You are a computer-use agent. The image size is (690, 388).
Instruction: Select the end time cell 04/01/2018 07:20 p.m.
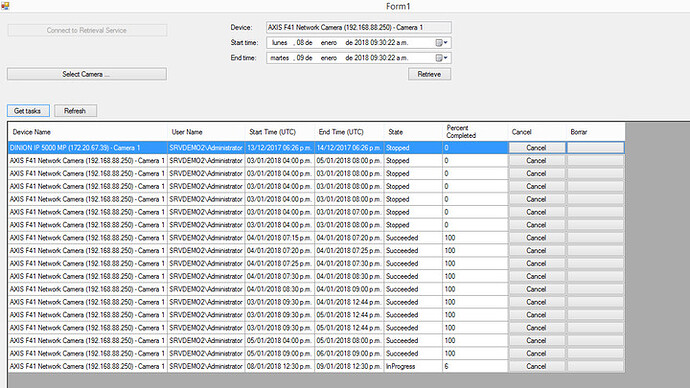click(349, 238)
